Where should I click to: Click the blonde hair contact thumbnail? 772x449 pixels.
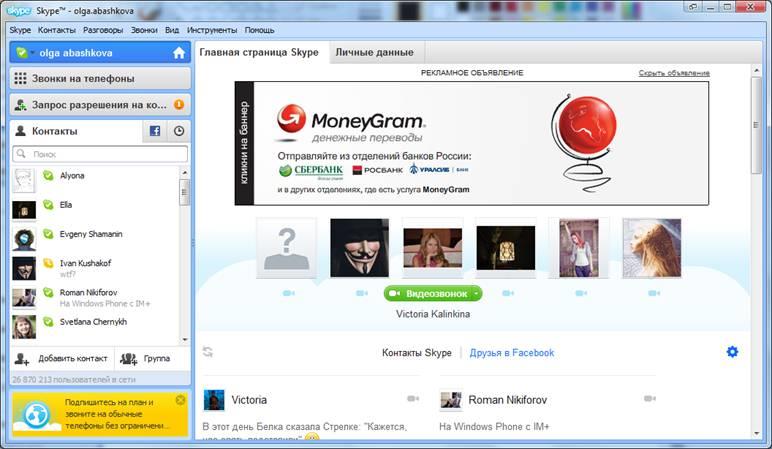tap(652, 248)
